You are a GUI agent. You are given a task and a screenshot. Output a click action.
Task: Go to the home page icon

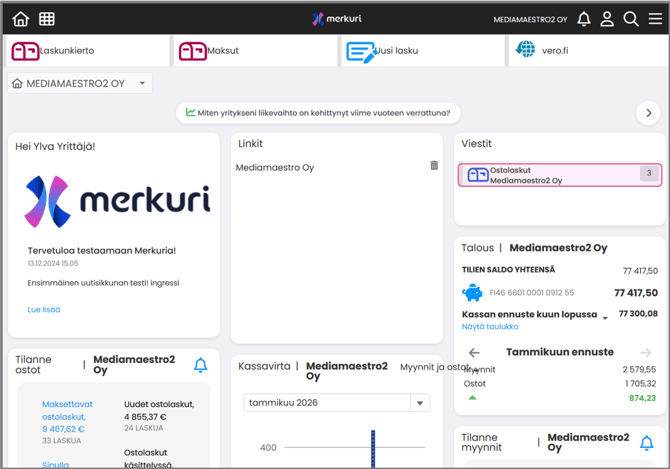coord(20,19)
